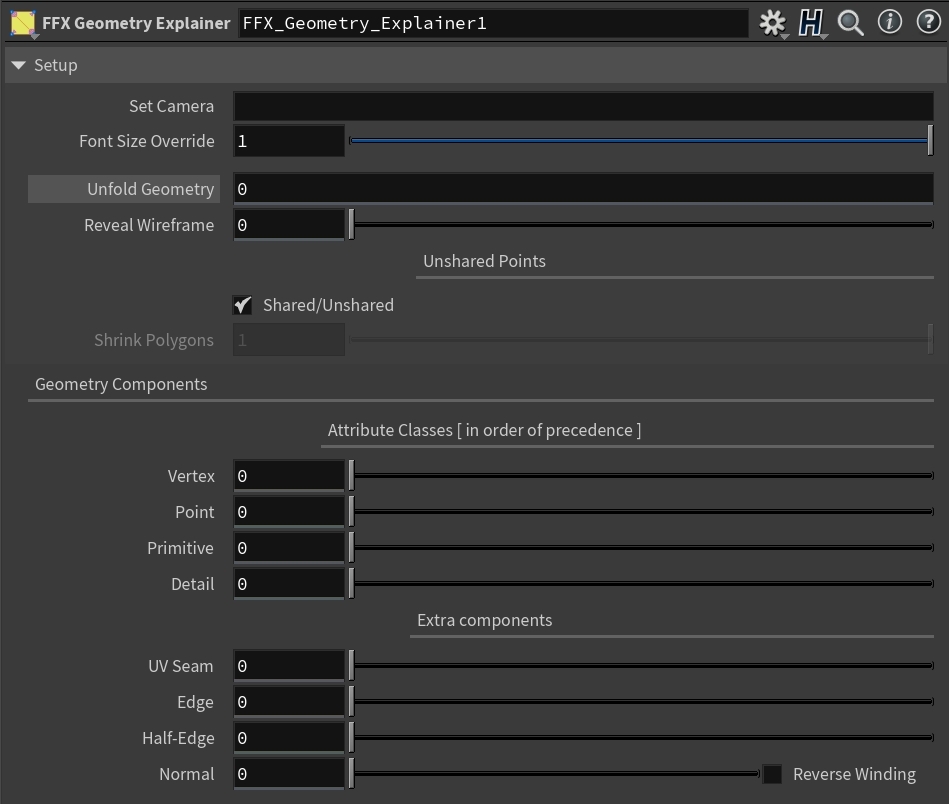Enable the Reverse Winding checkbox
949x804 pixels.
[772, 774]
